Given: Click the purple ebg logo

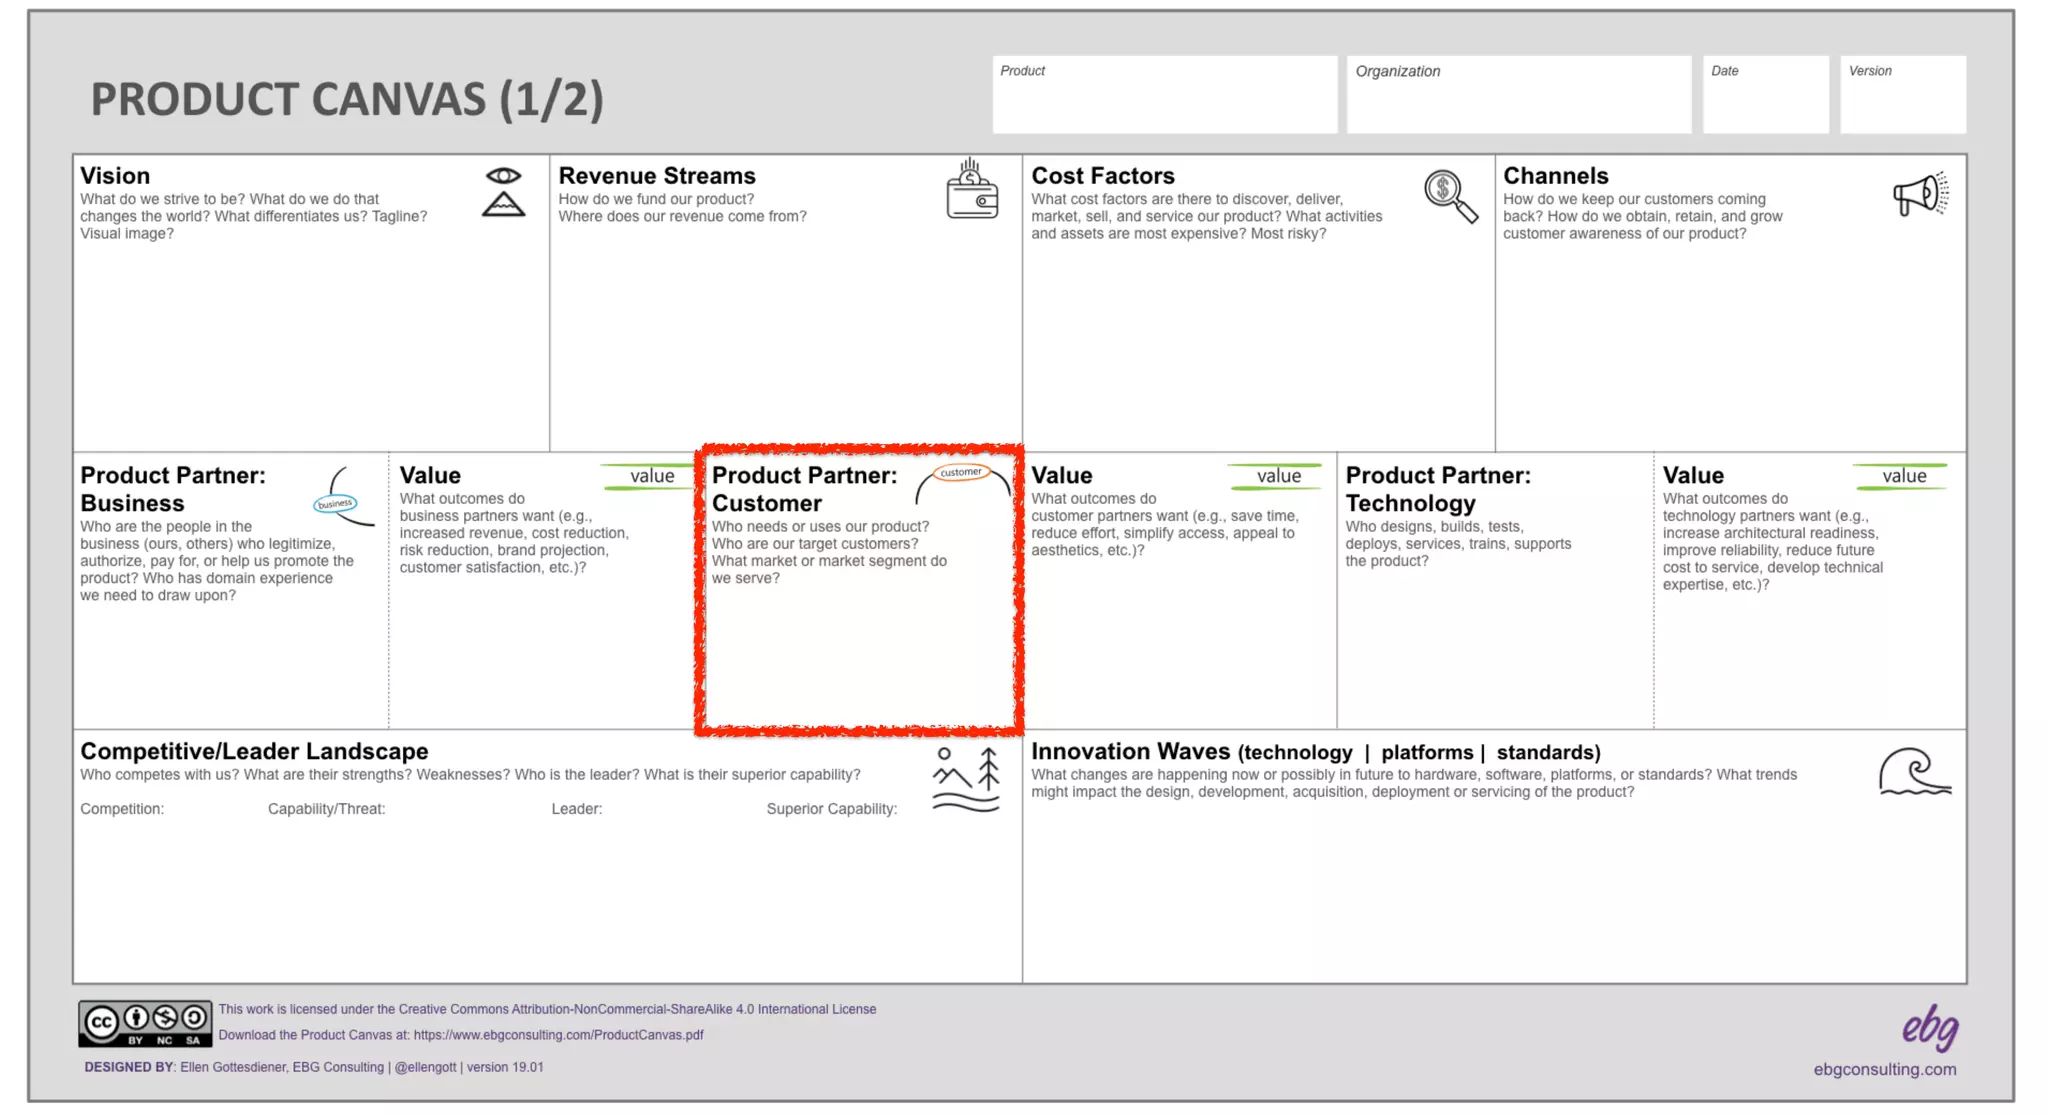Looking at the screenshot, I should pyautogui.click(x=1929, y=1027).
